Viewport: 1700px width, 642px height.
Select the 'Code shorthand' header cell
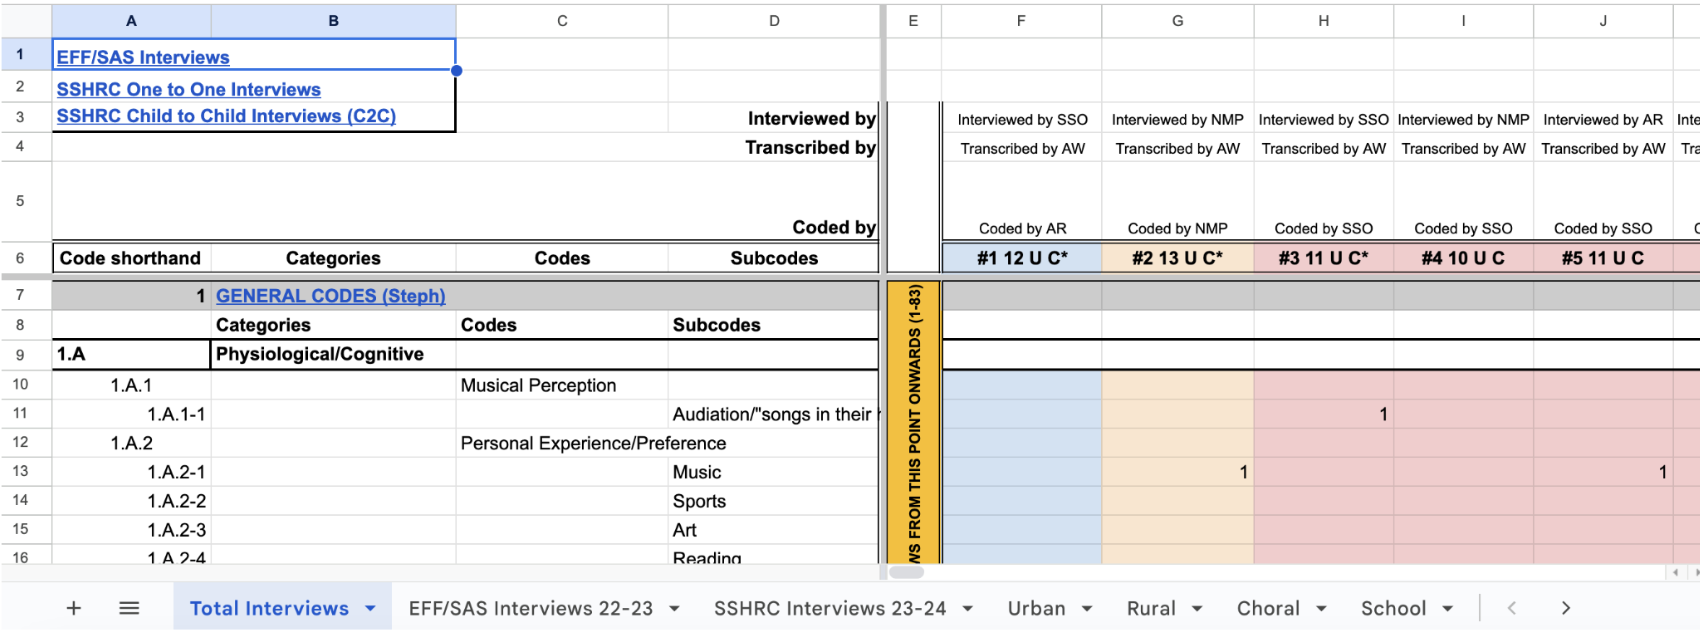click(131, 258)
